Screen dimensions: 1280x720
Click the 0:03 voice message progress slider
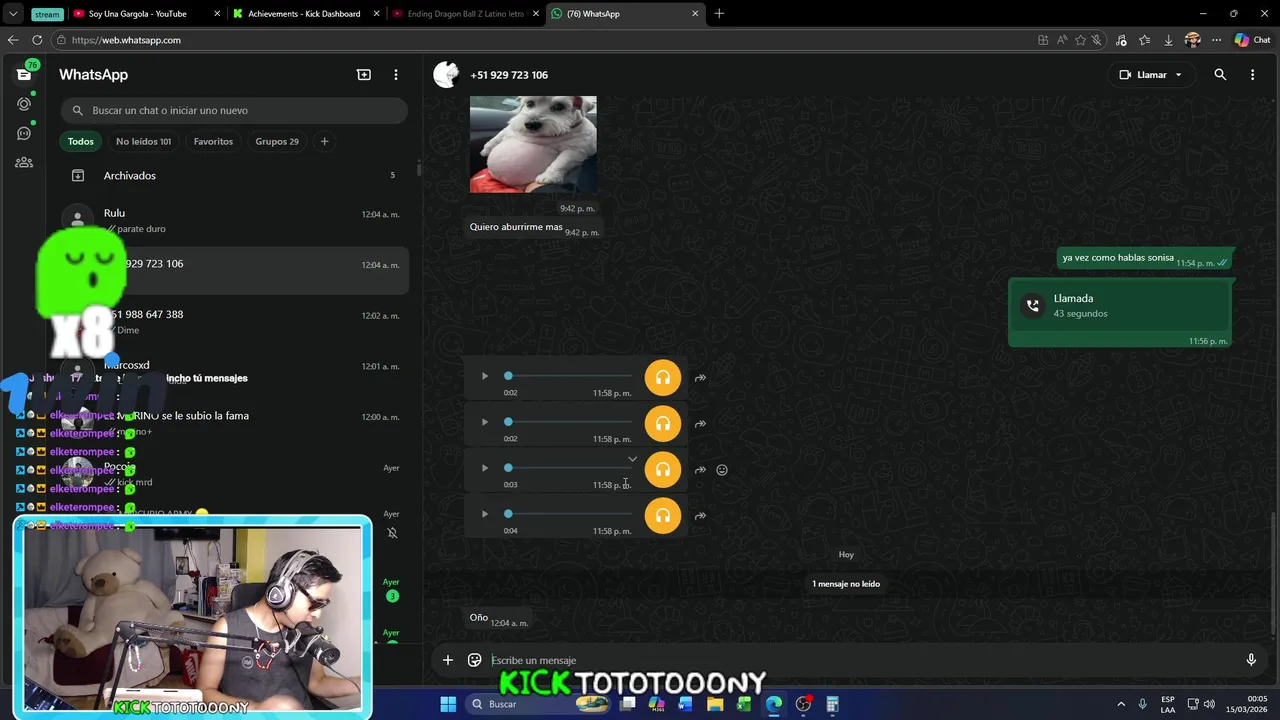[x=569, y=468]
